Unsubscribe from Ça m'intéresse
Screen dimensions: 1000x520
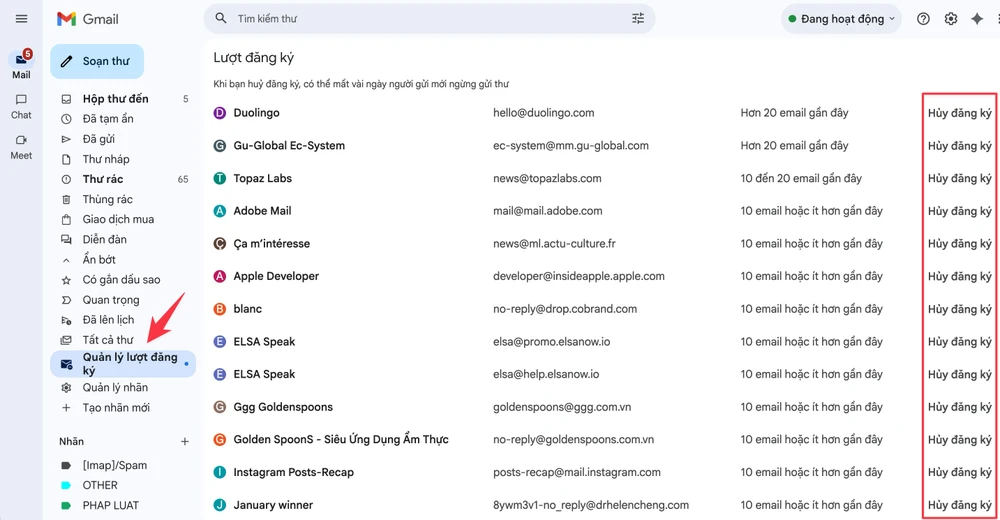point(960,244)
